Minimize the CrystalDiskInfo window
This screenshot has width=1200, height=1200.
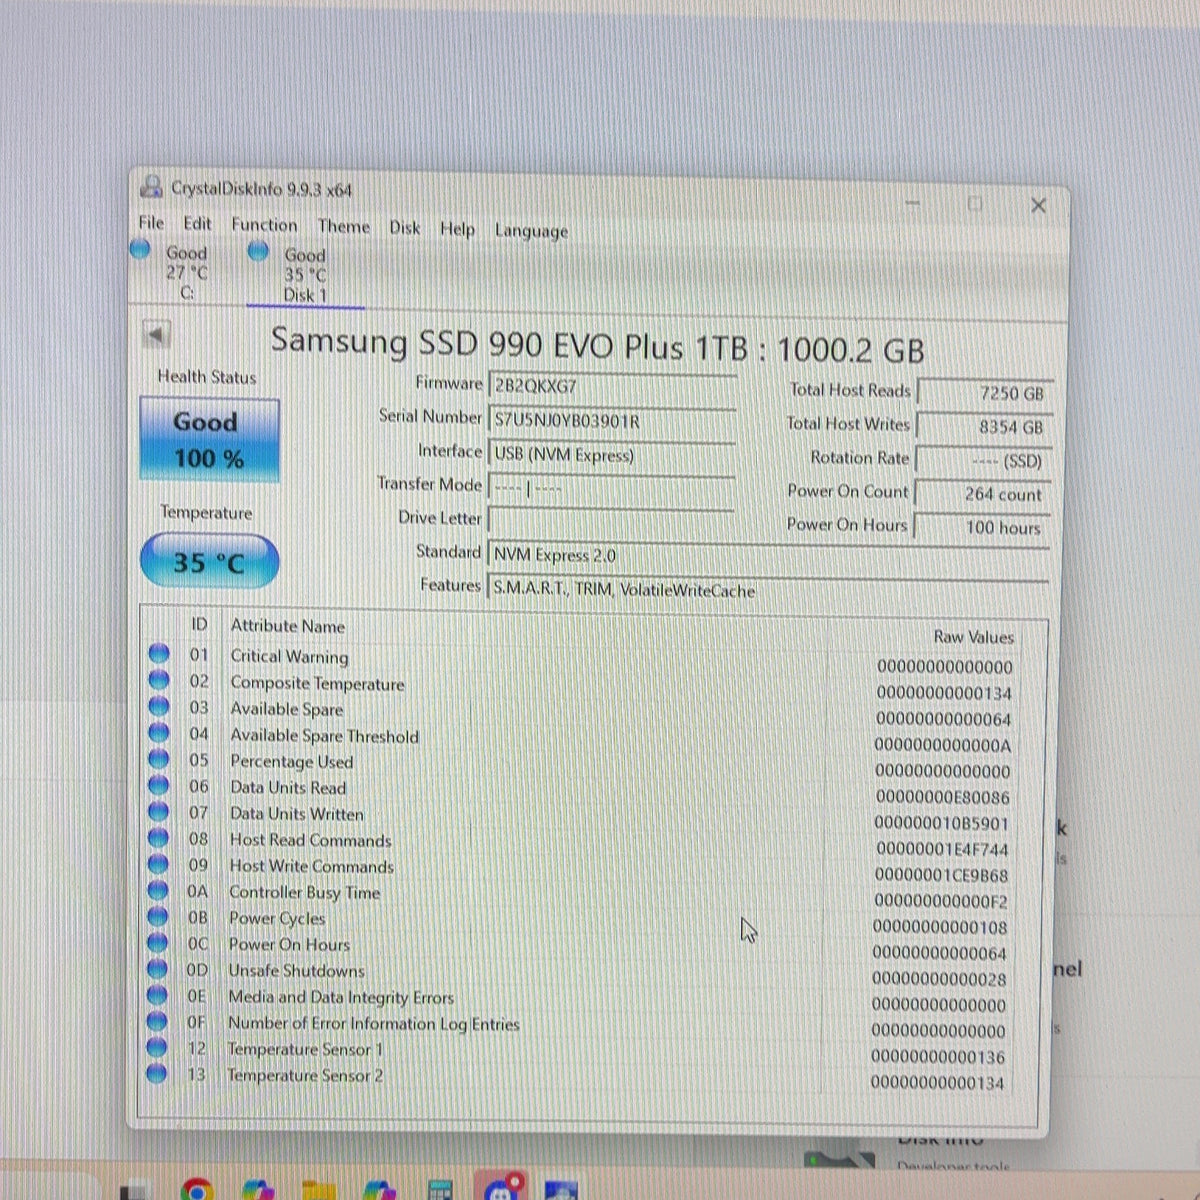(912, 203)
